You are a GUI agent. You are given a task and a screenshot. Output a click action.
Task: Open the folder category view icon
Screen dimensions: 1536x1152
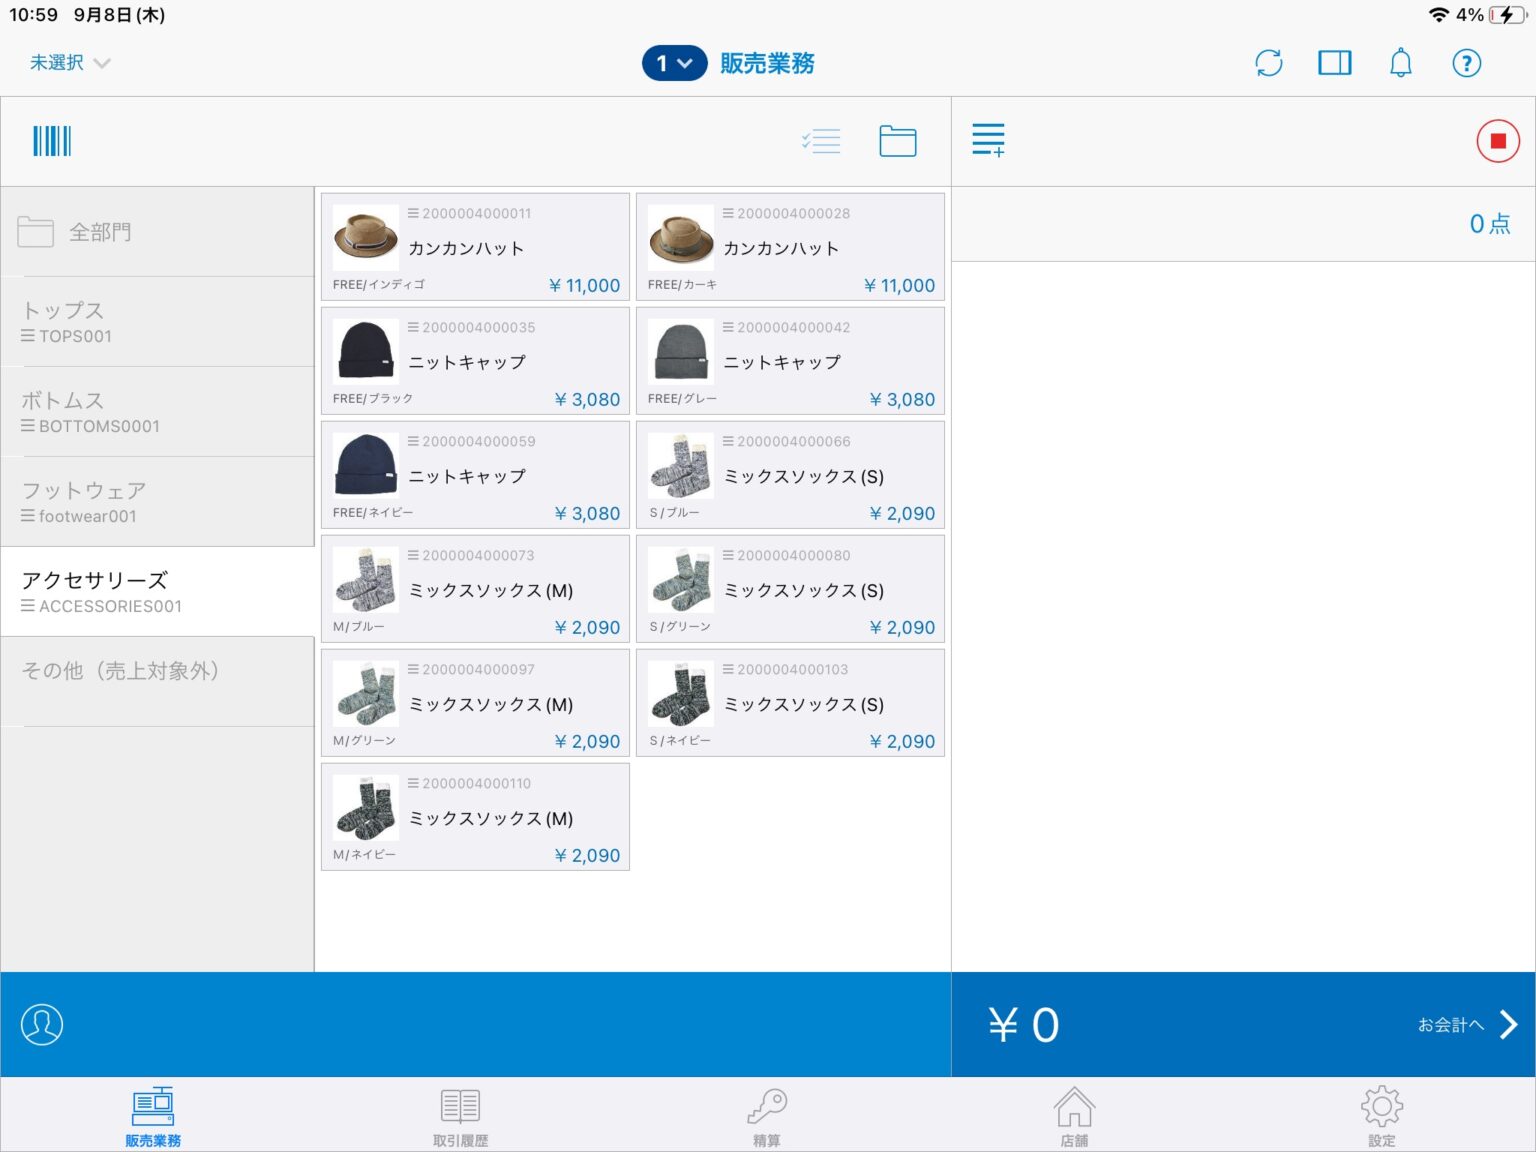(x=897, y=141)
